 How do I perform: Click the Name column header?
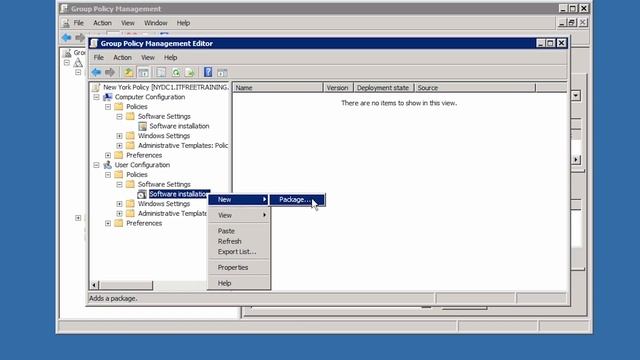(278, 88)
